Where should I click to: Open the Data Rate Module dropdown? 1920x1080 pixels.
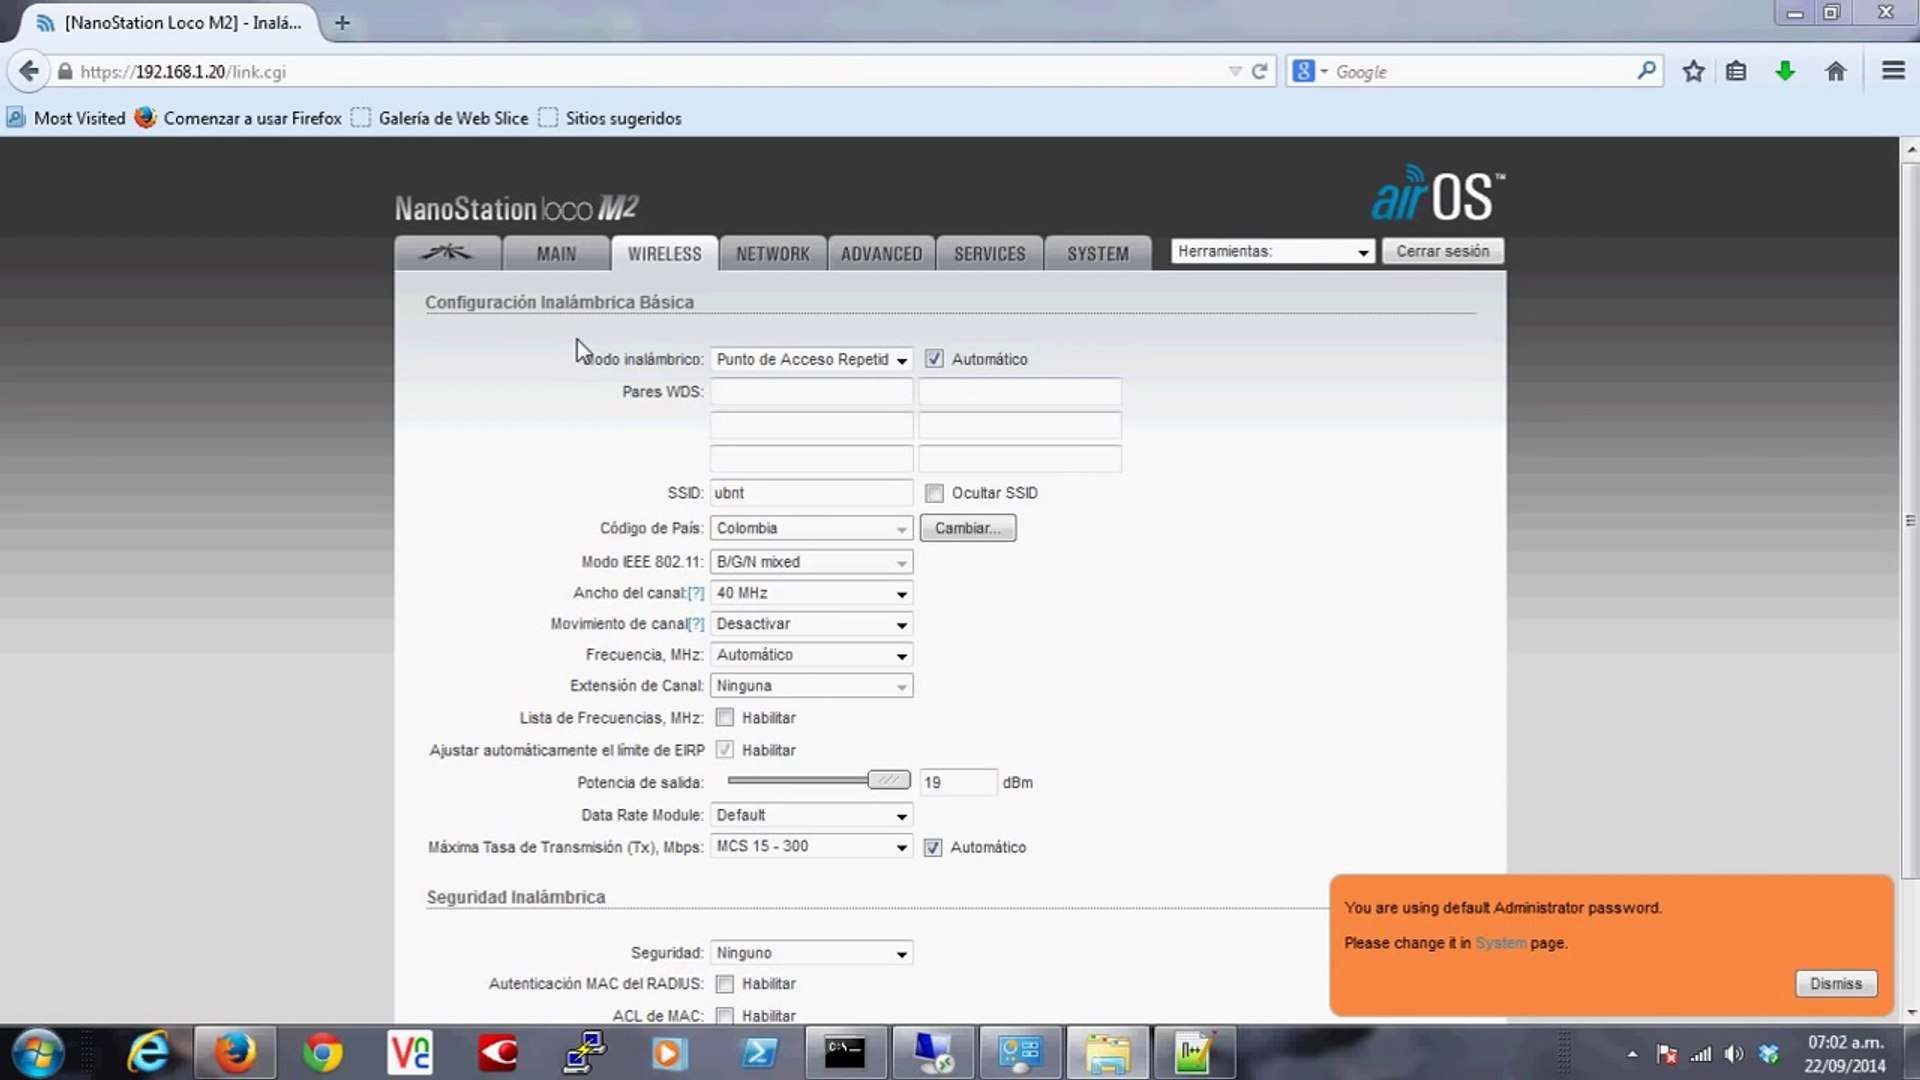811,815
